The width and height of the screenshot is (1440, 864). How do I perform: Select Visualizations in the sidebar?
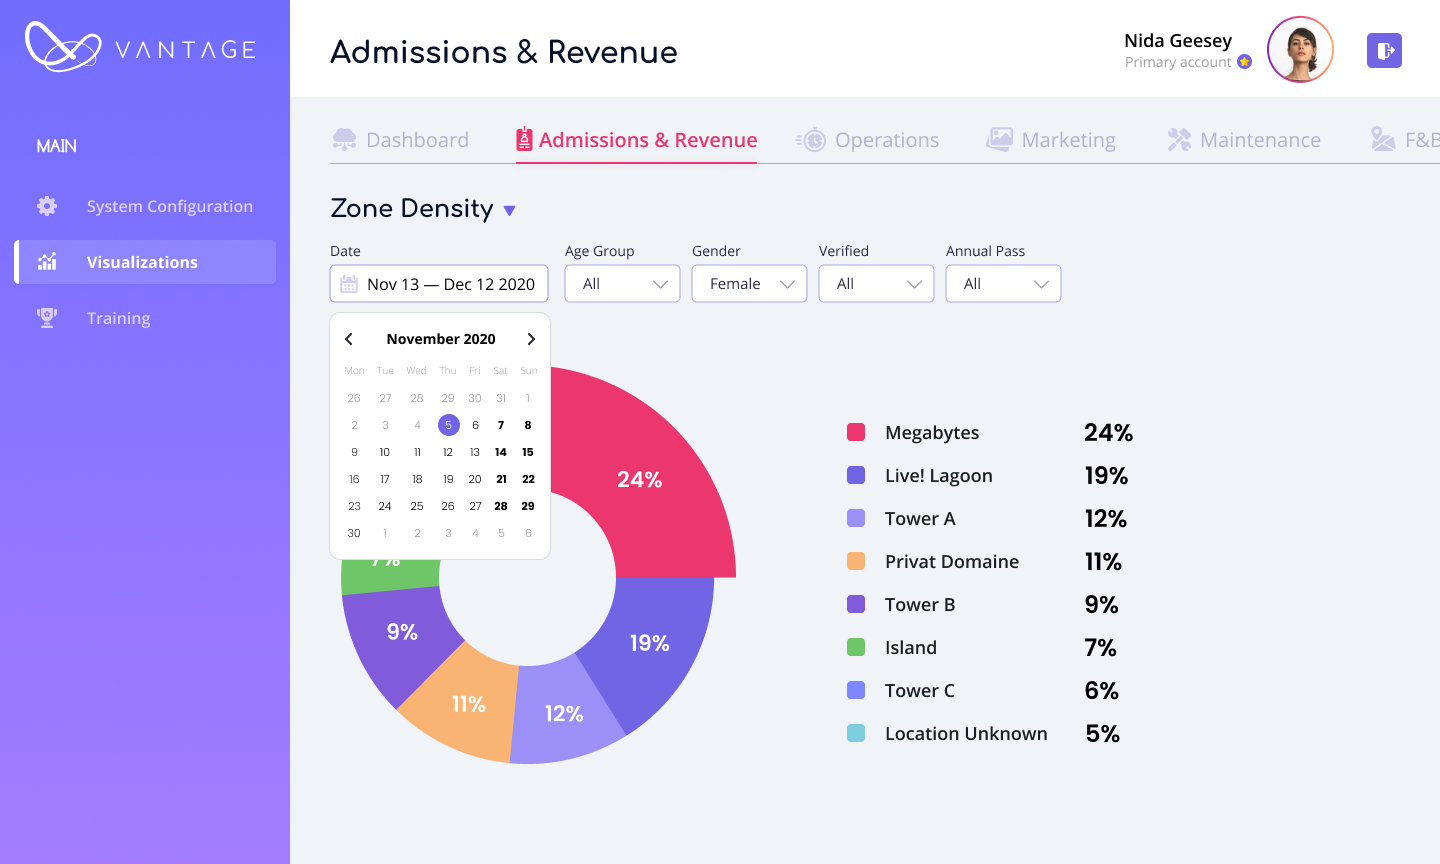(145, 262)
